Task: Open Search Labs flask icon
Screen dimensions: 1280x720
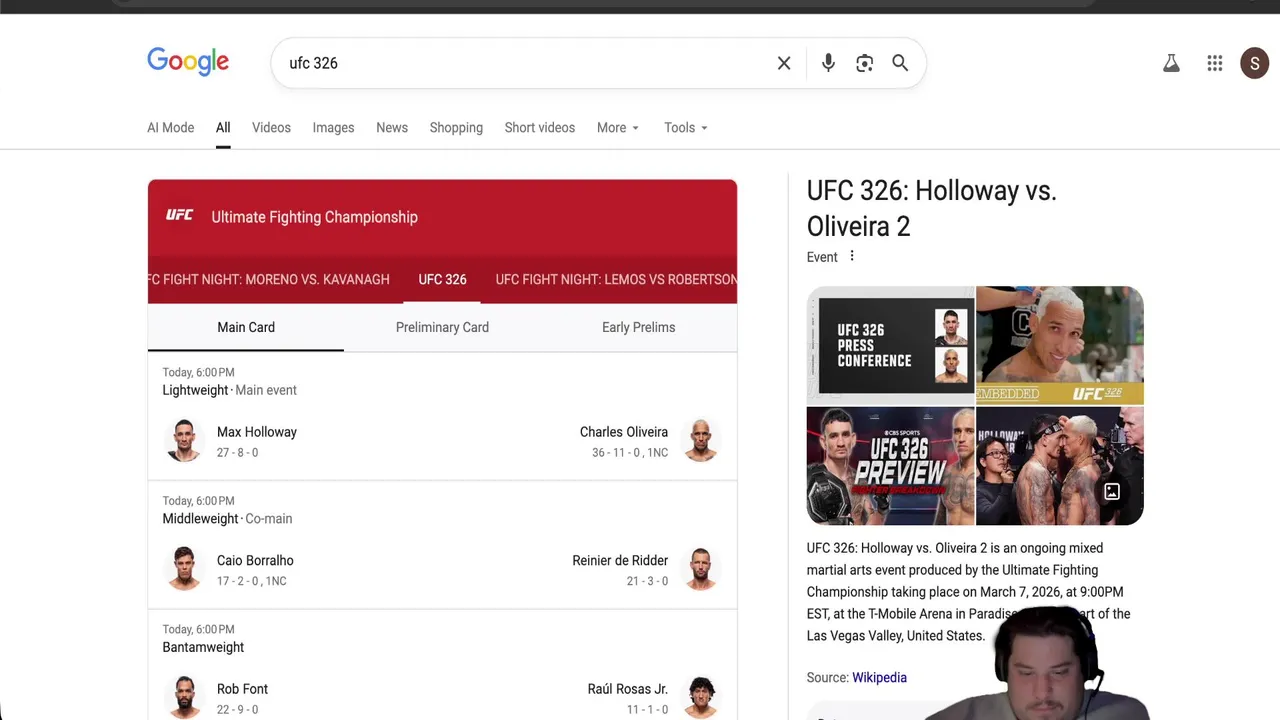Action: point(1171,64)
